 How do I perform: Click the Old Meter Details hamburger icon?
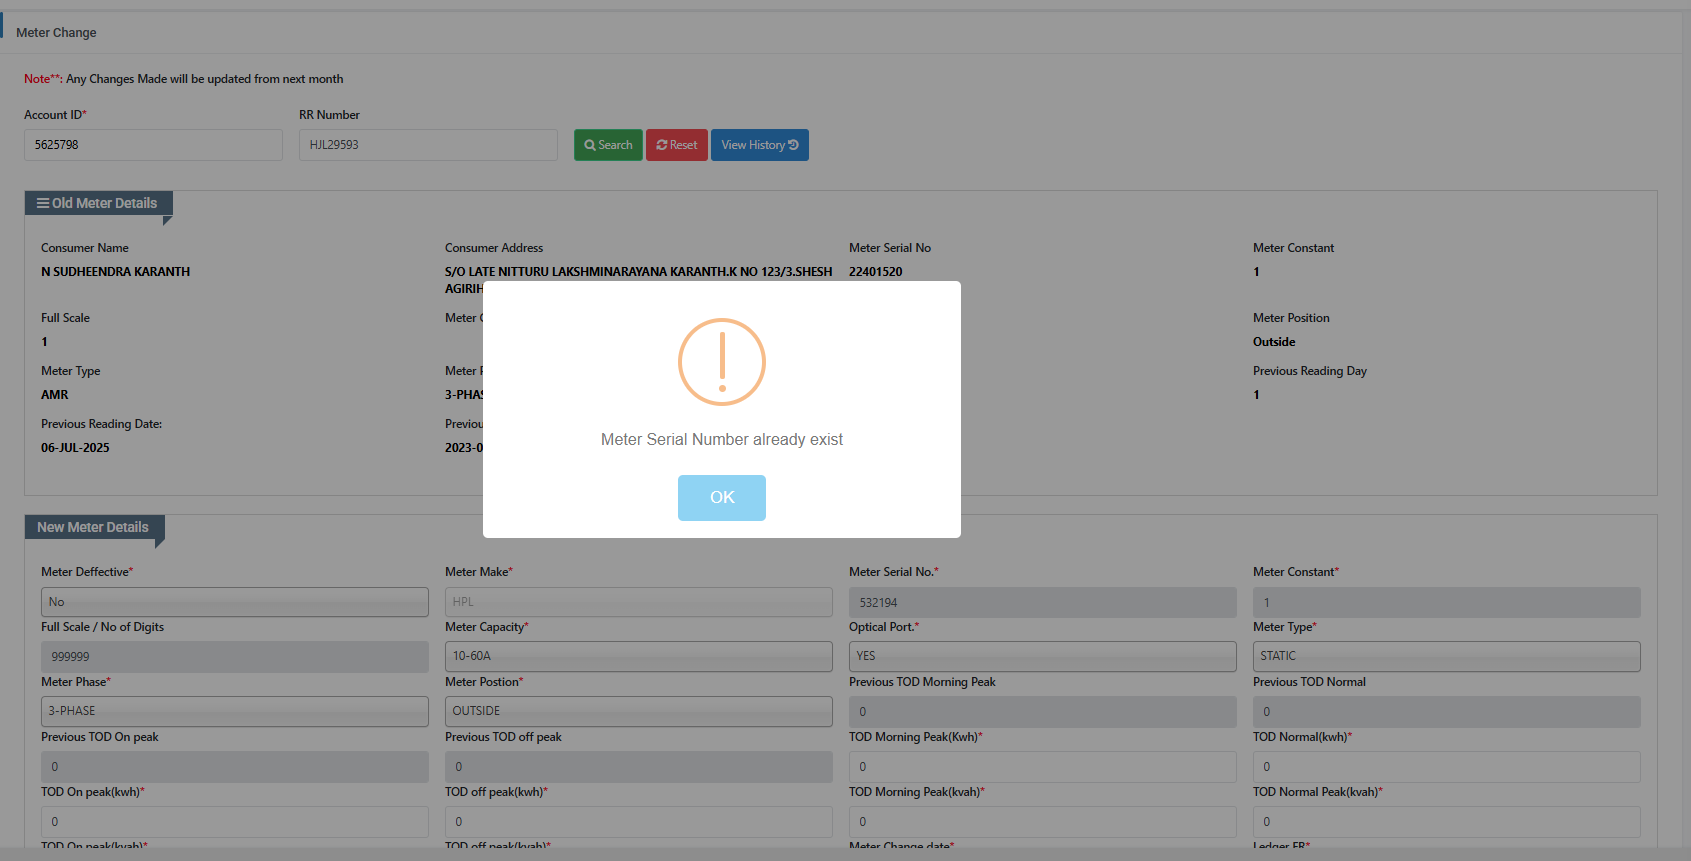click(x=43, y=203)
